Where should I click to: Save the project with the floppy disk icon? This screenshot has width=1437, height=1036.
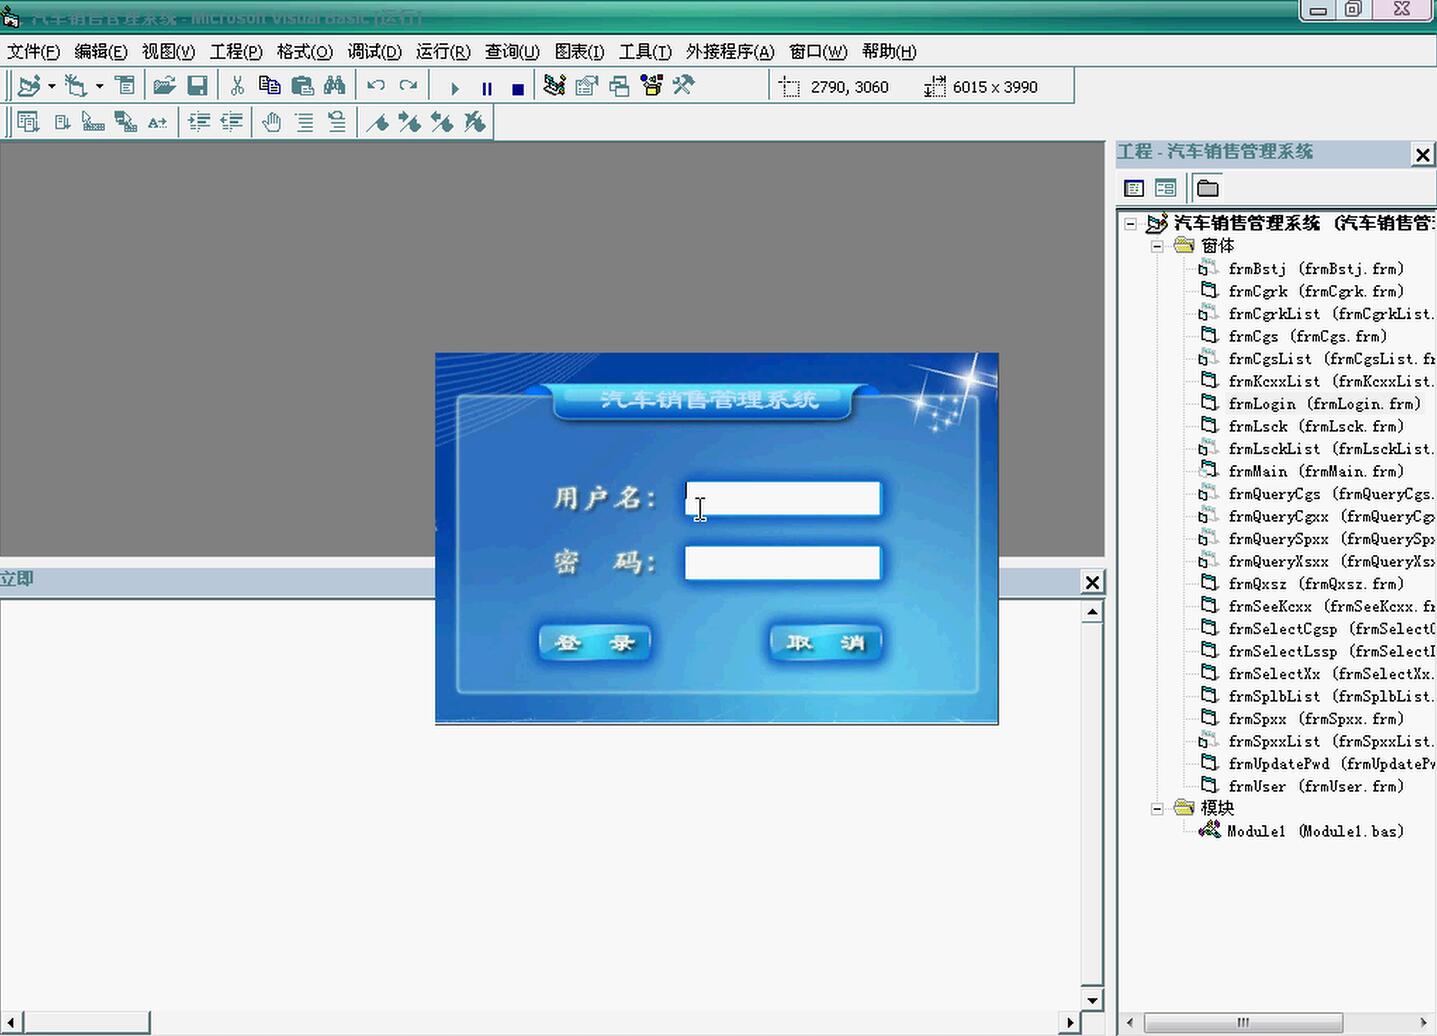click(197, 87)
